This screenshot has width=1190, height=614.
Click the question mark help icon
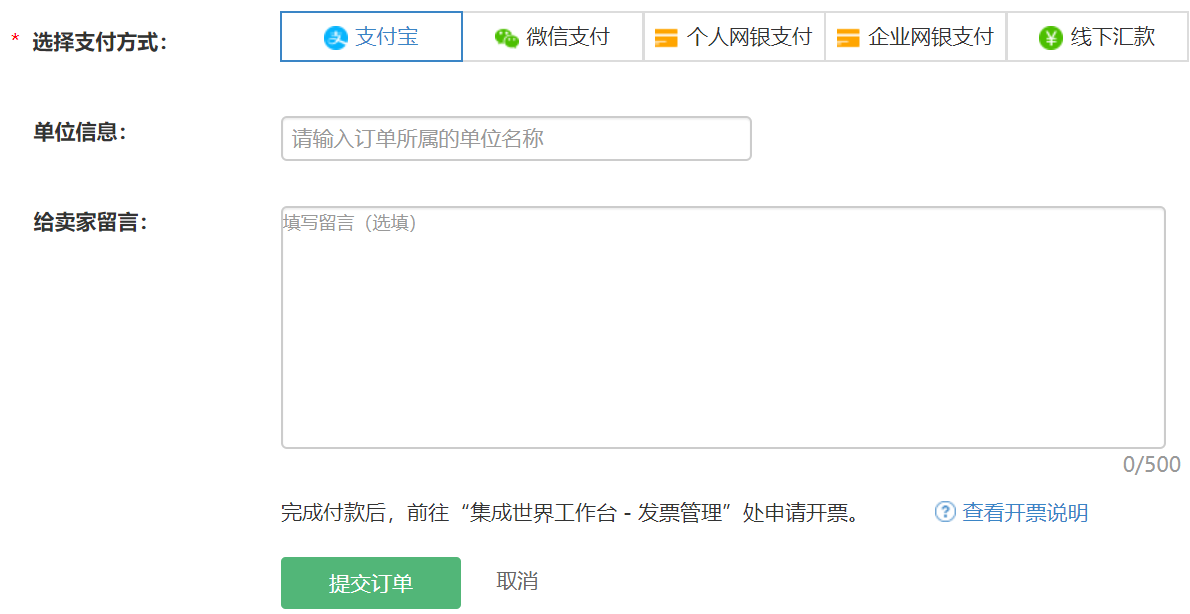[x=945, y=512]
